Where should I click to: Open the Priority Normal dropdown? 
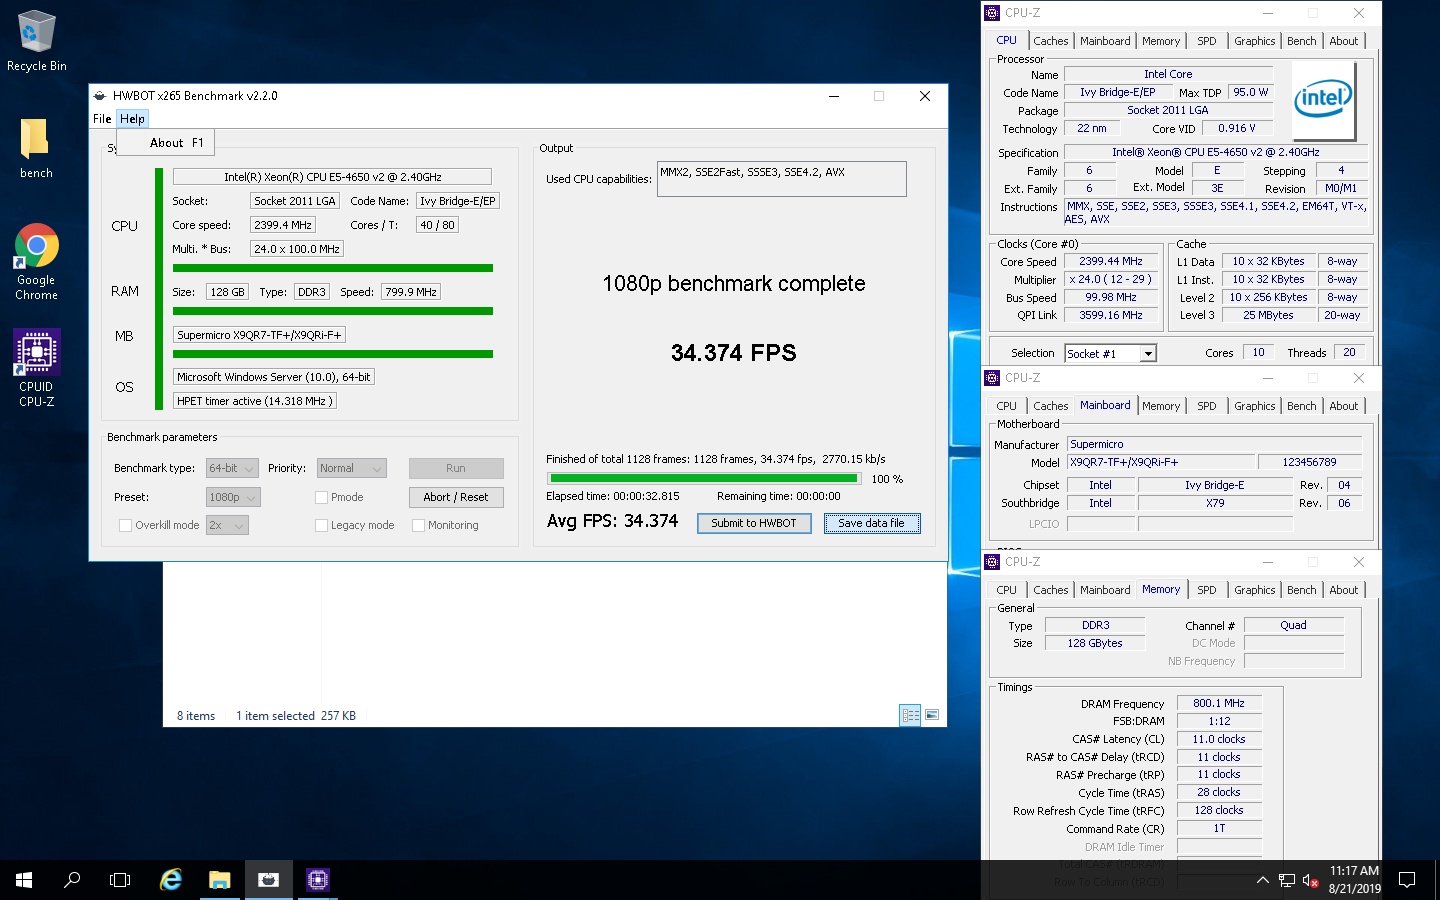351,468
